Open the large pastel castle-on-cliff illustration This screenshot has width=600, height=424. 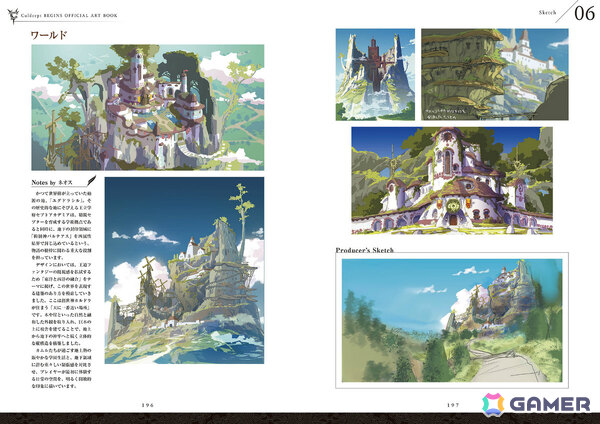pyautogui.click(x=148, y=108)
